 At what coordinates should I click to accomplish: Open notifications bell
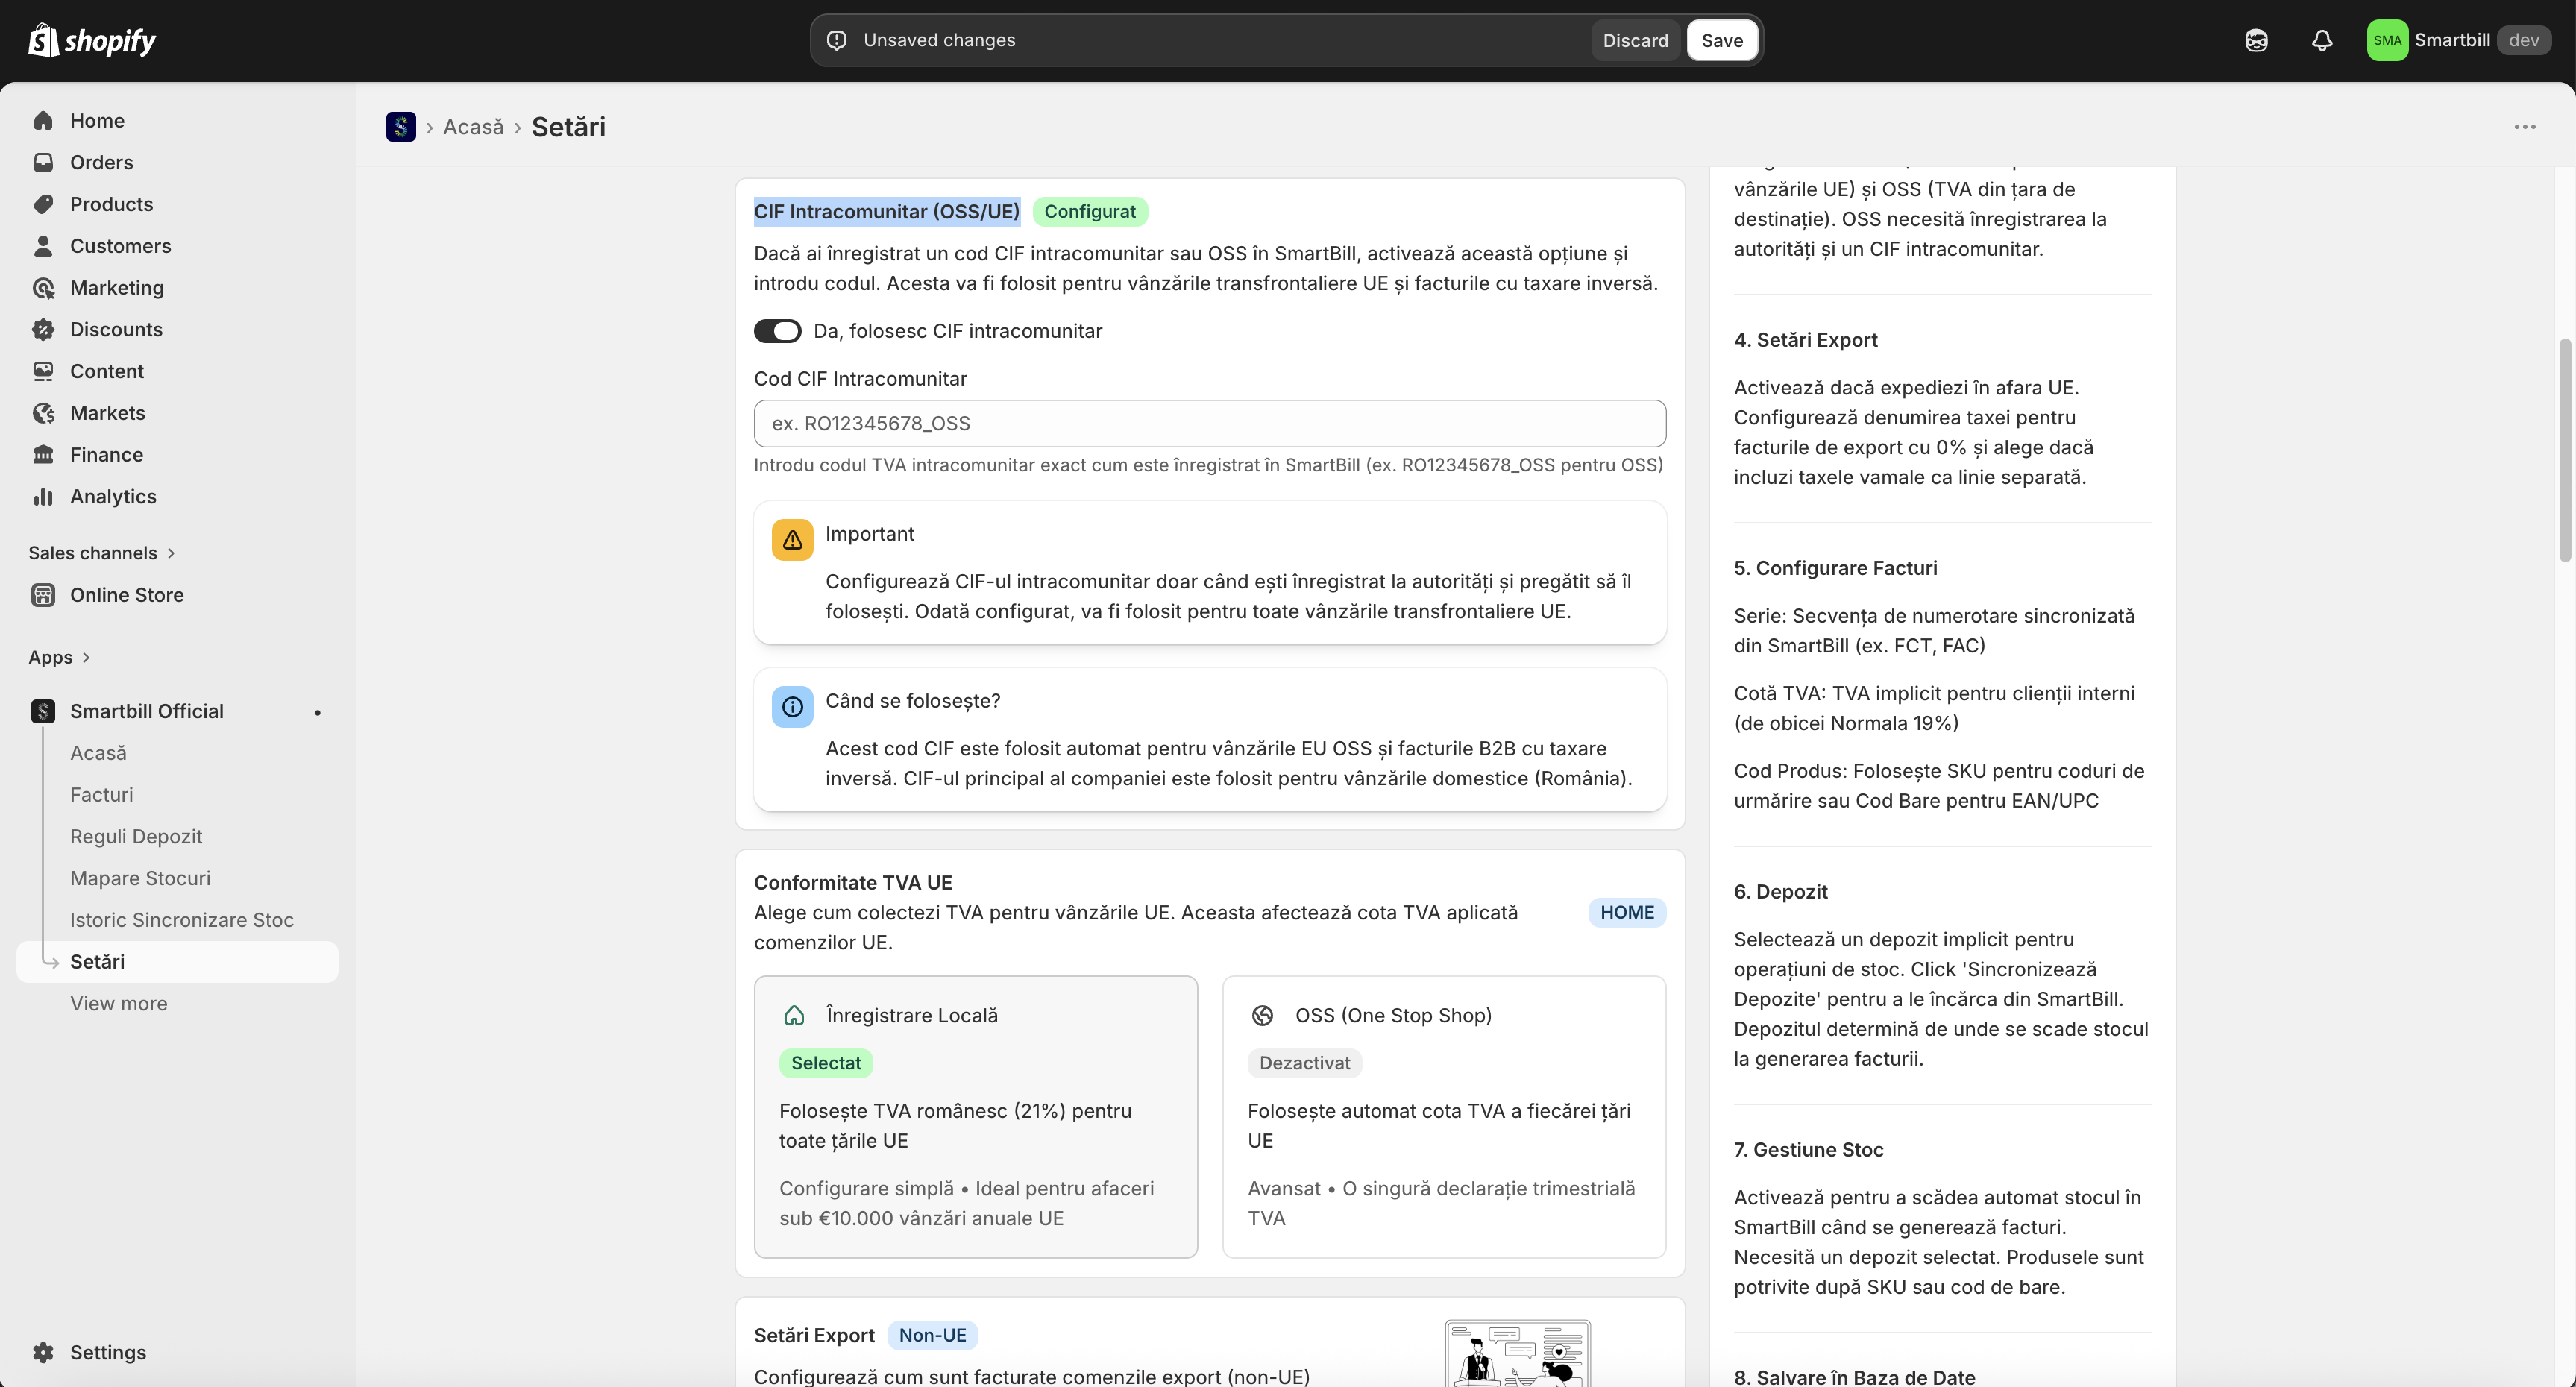coord(2322,40)
